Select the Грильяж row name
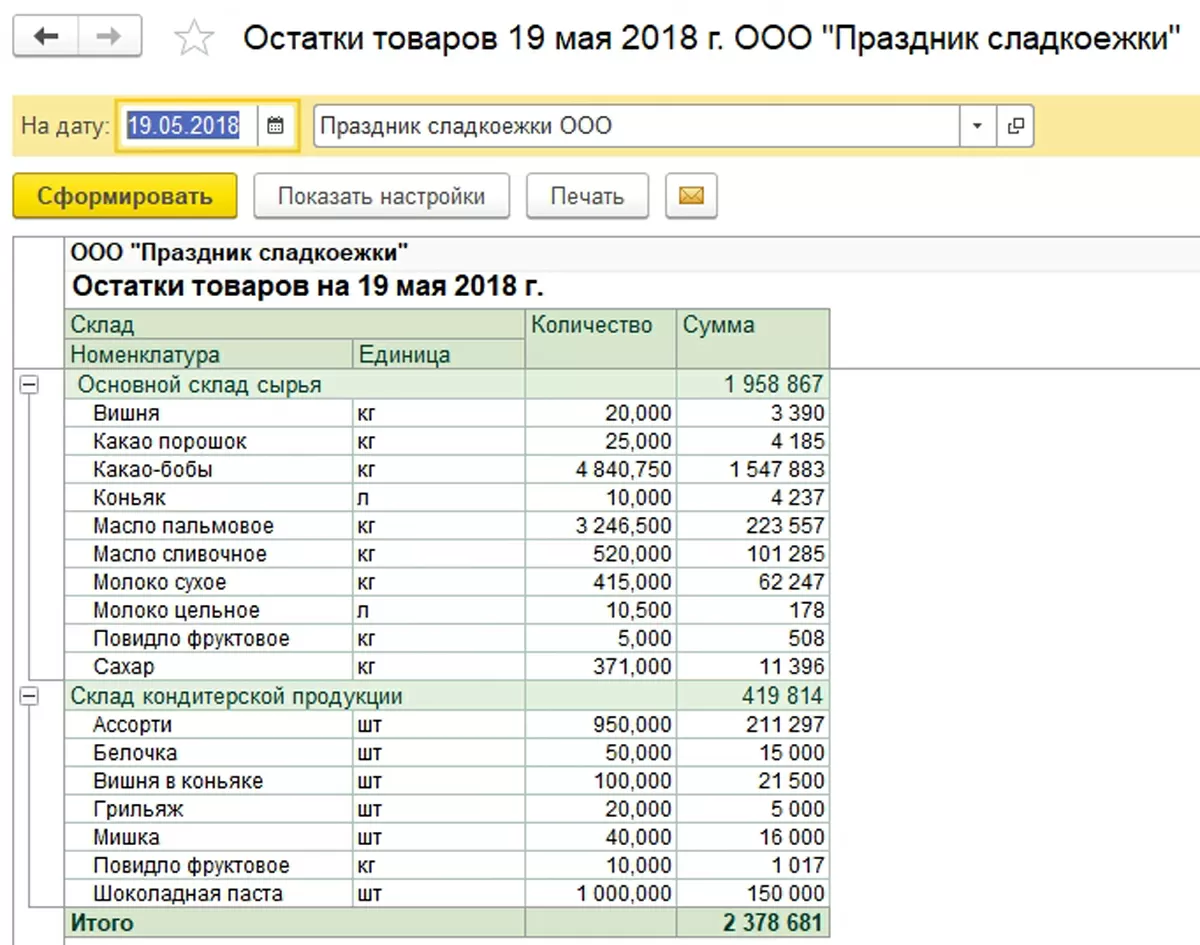This screenshot has height=945, width=1200. (138, 809)
